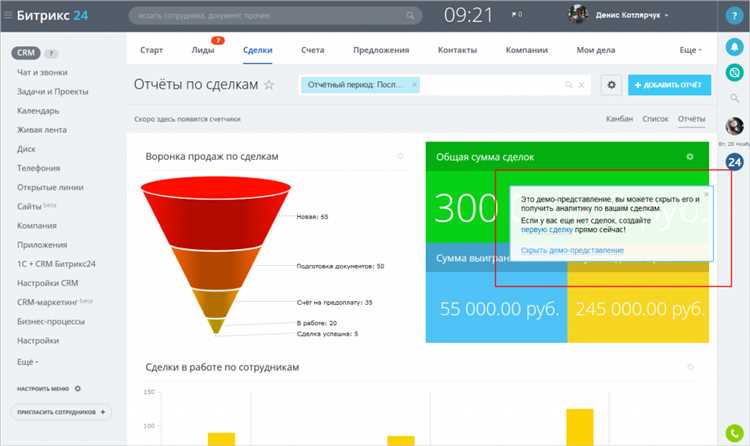Open Бизнес-процессы in the left menu
This screenshot has width=750, height=446.
[51, 321]
